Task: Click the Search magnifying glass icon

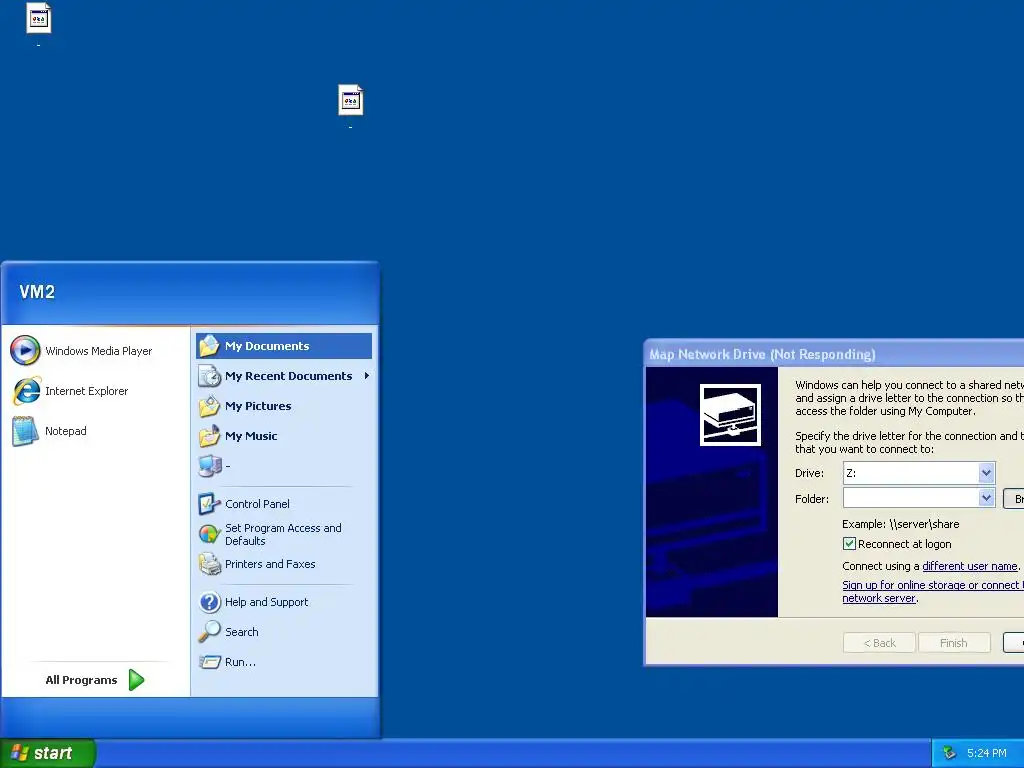Action: pyautogui.click(x=210, y=632)
